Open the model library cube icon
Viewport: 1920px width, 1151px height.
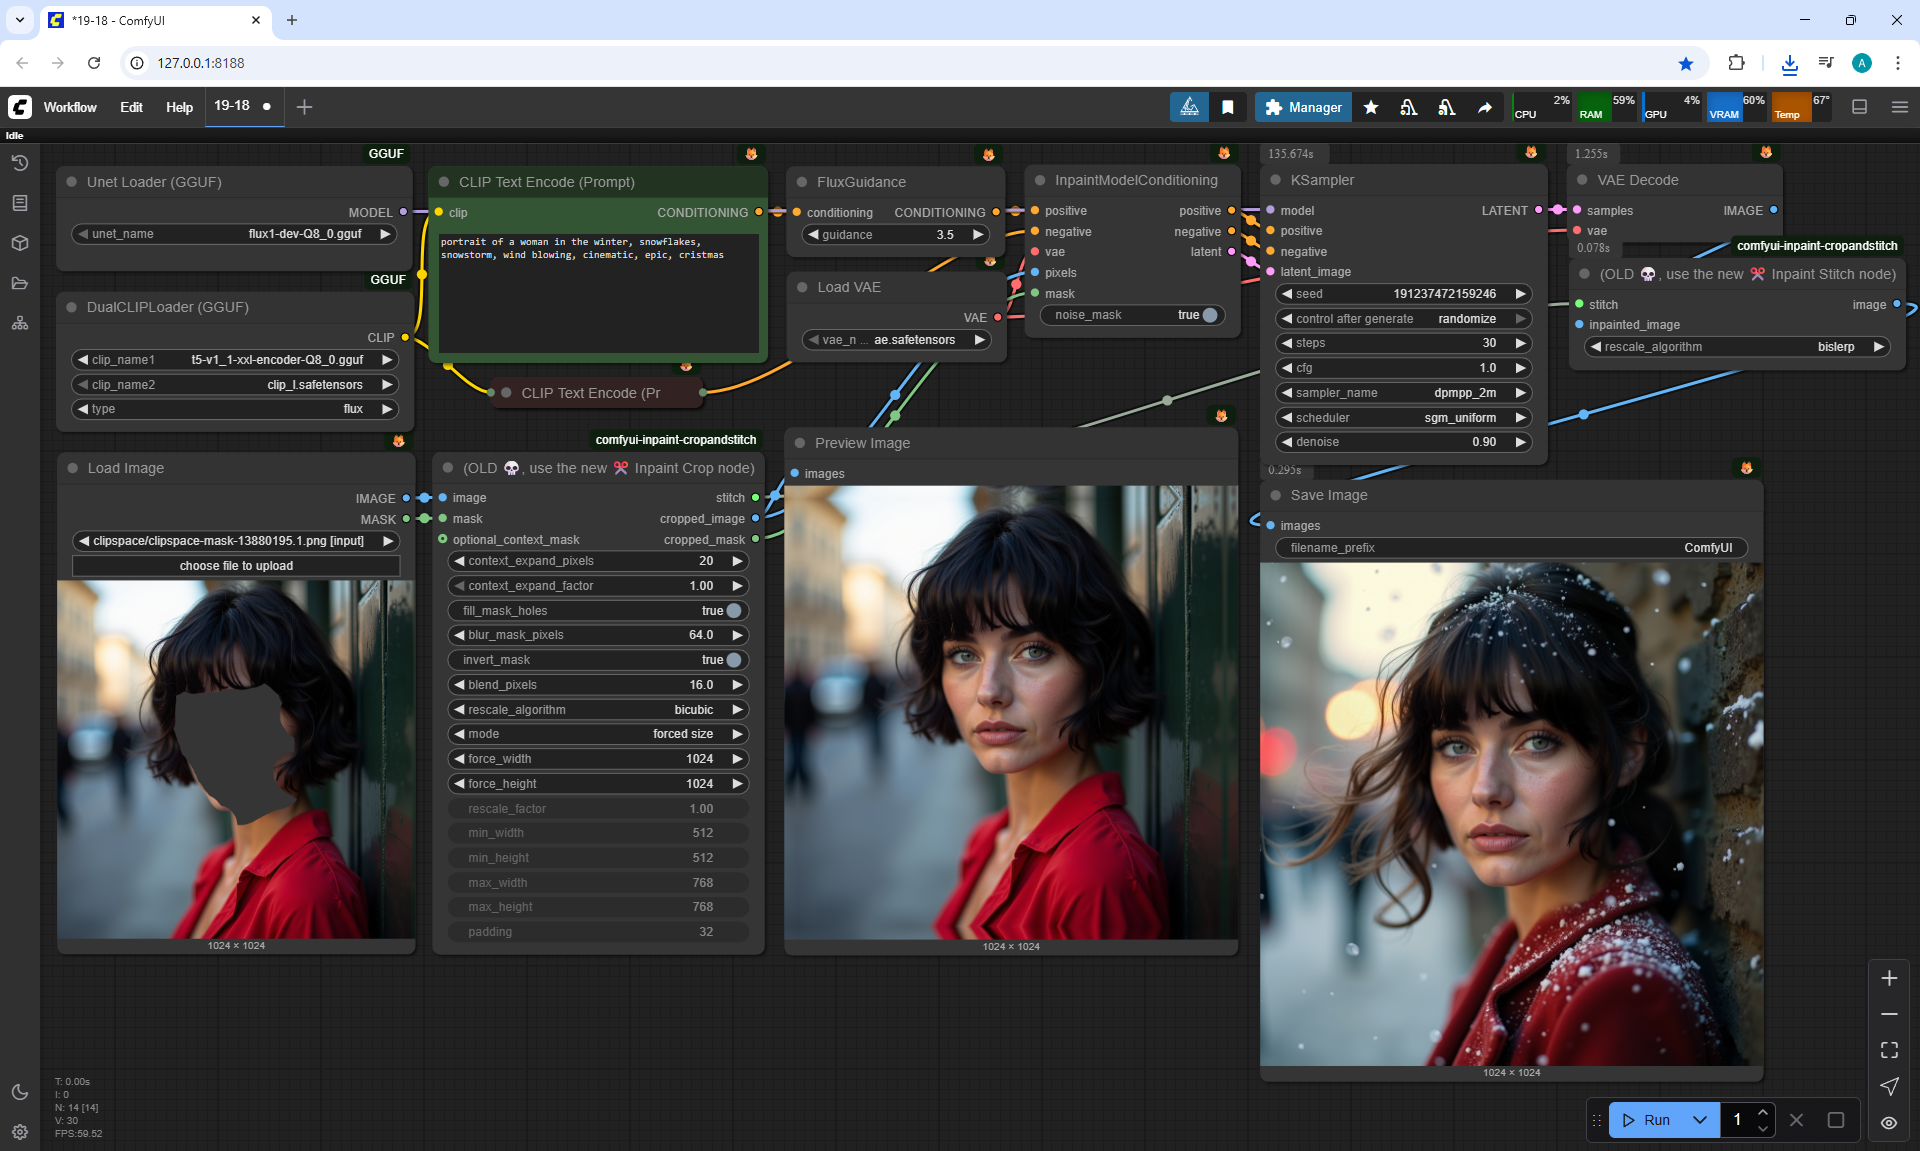coord(20,243)
